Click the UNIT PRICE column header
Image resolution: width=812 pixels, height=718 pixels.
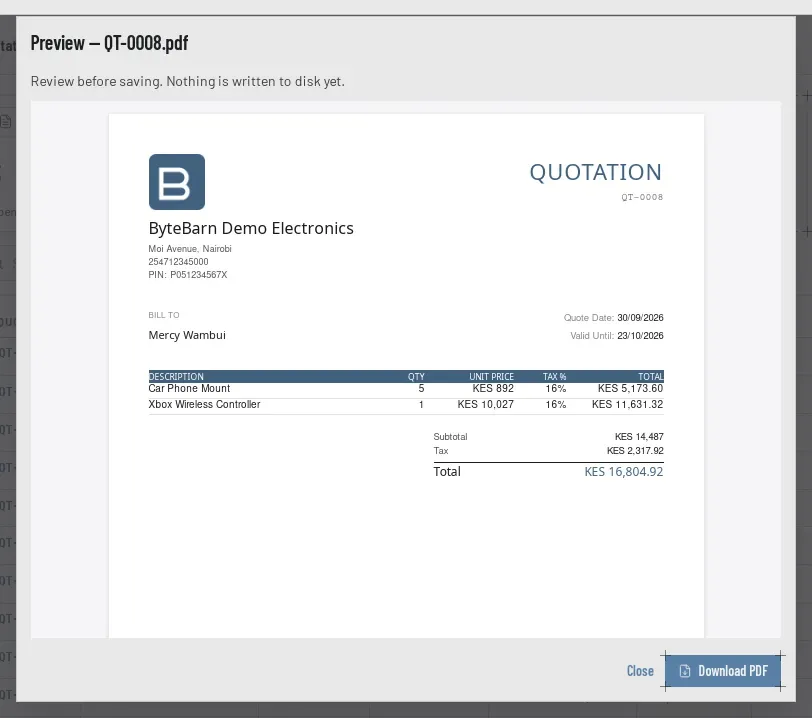point(491,377)
